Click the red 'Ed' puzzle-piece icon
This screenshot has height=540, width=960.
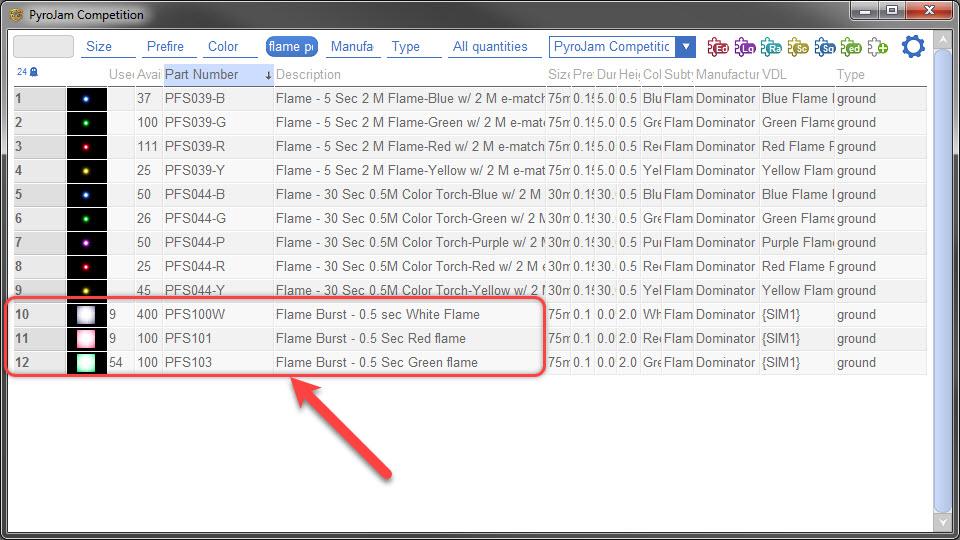point(717,47)
